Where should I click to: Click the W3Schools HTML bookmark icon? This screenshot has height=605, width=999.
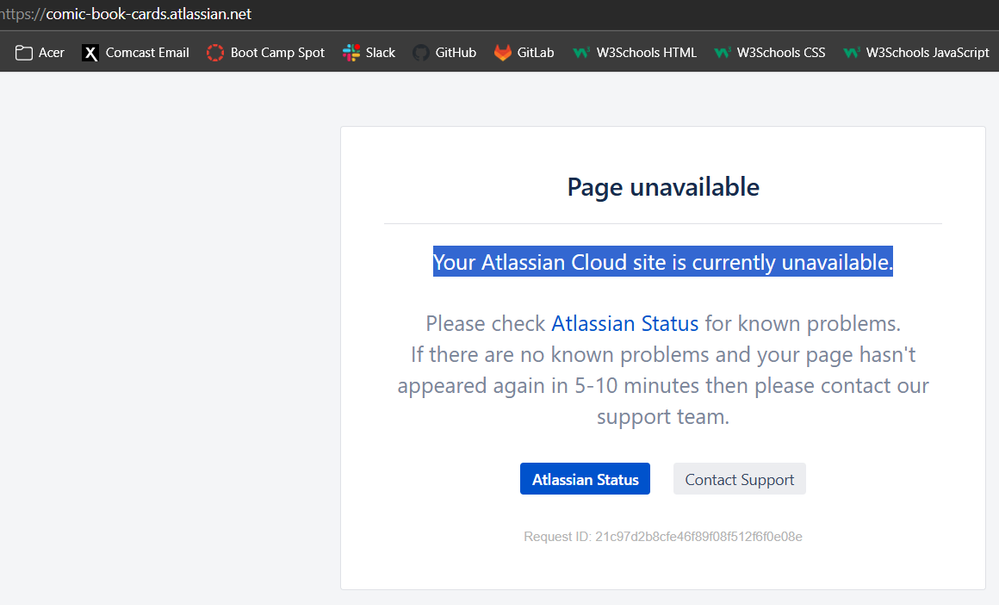[582, 52]
